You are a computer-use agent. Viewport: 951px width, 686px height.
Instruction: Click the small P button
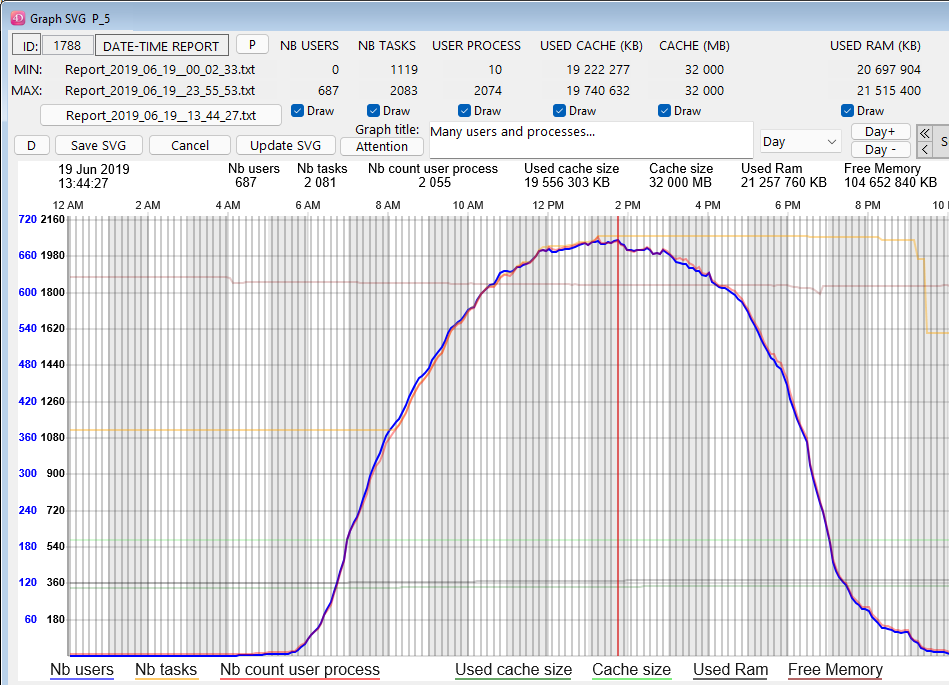coord(252,45)
